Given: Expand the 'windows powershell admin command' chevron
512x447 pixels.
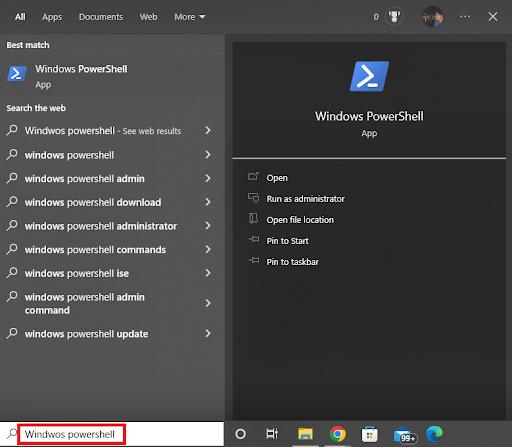Looking at the screenshot, I should pos(208,303).
